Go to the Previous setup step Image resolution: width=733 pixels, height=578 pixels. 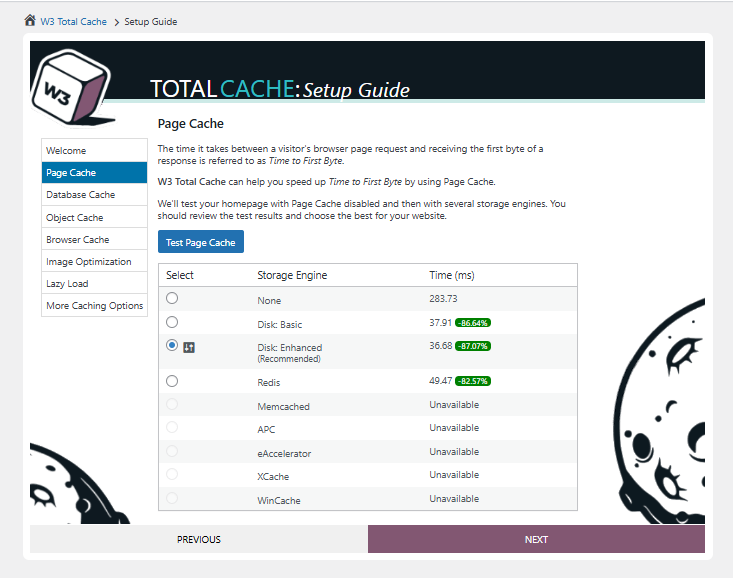(199, 539)
